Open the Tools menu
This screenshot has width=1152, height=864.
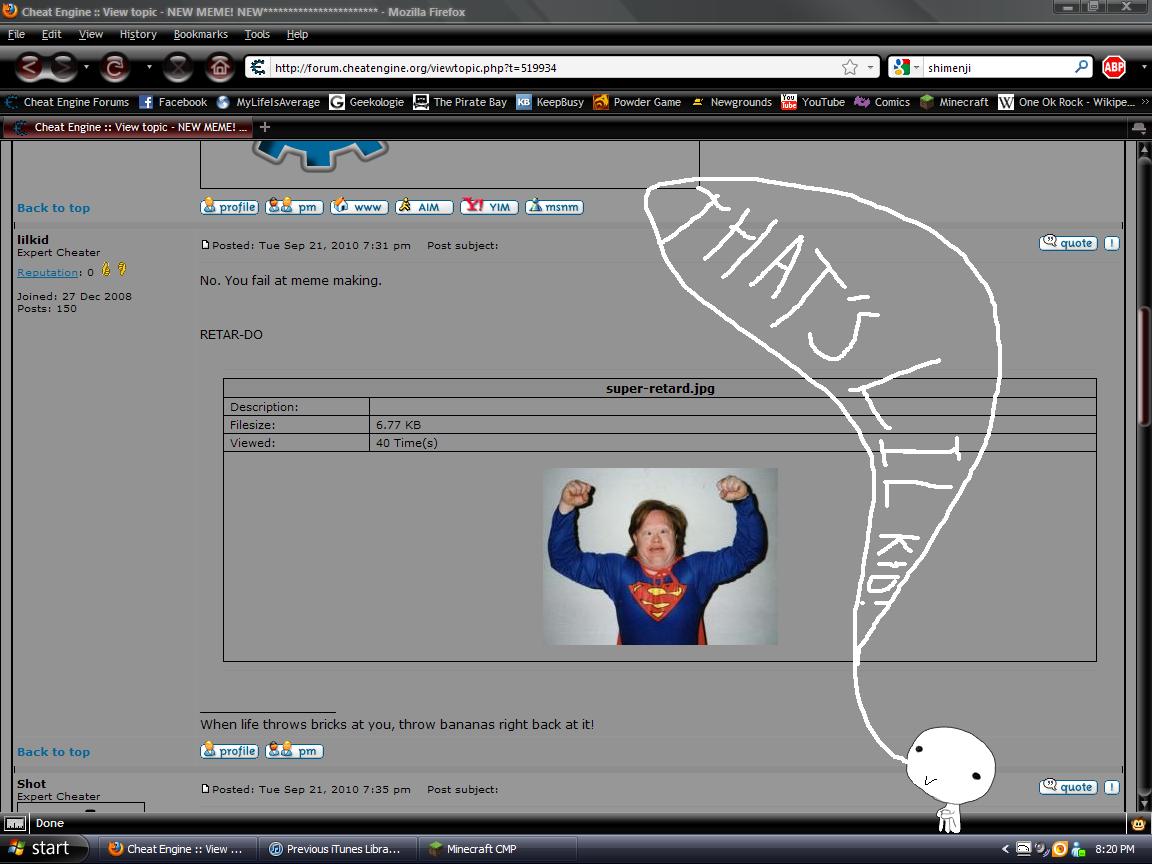point(257,34)
